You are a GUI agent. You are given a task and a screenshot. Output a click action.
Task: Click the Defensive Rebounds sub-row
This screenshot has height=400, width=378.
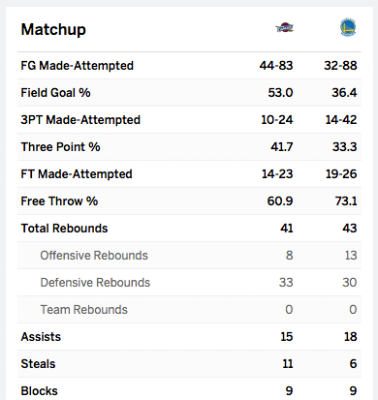[189, 283]
